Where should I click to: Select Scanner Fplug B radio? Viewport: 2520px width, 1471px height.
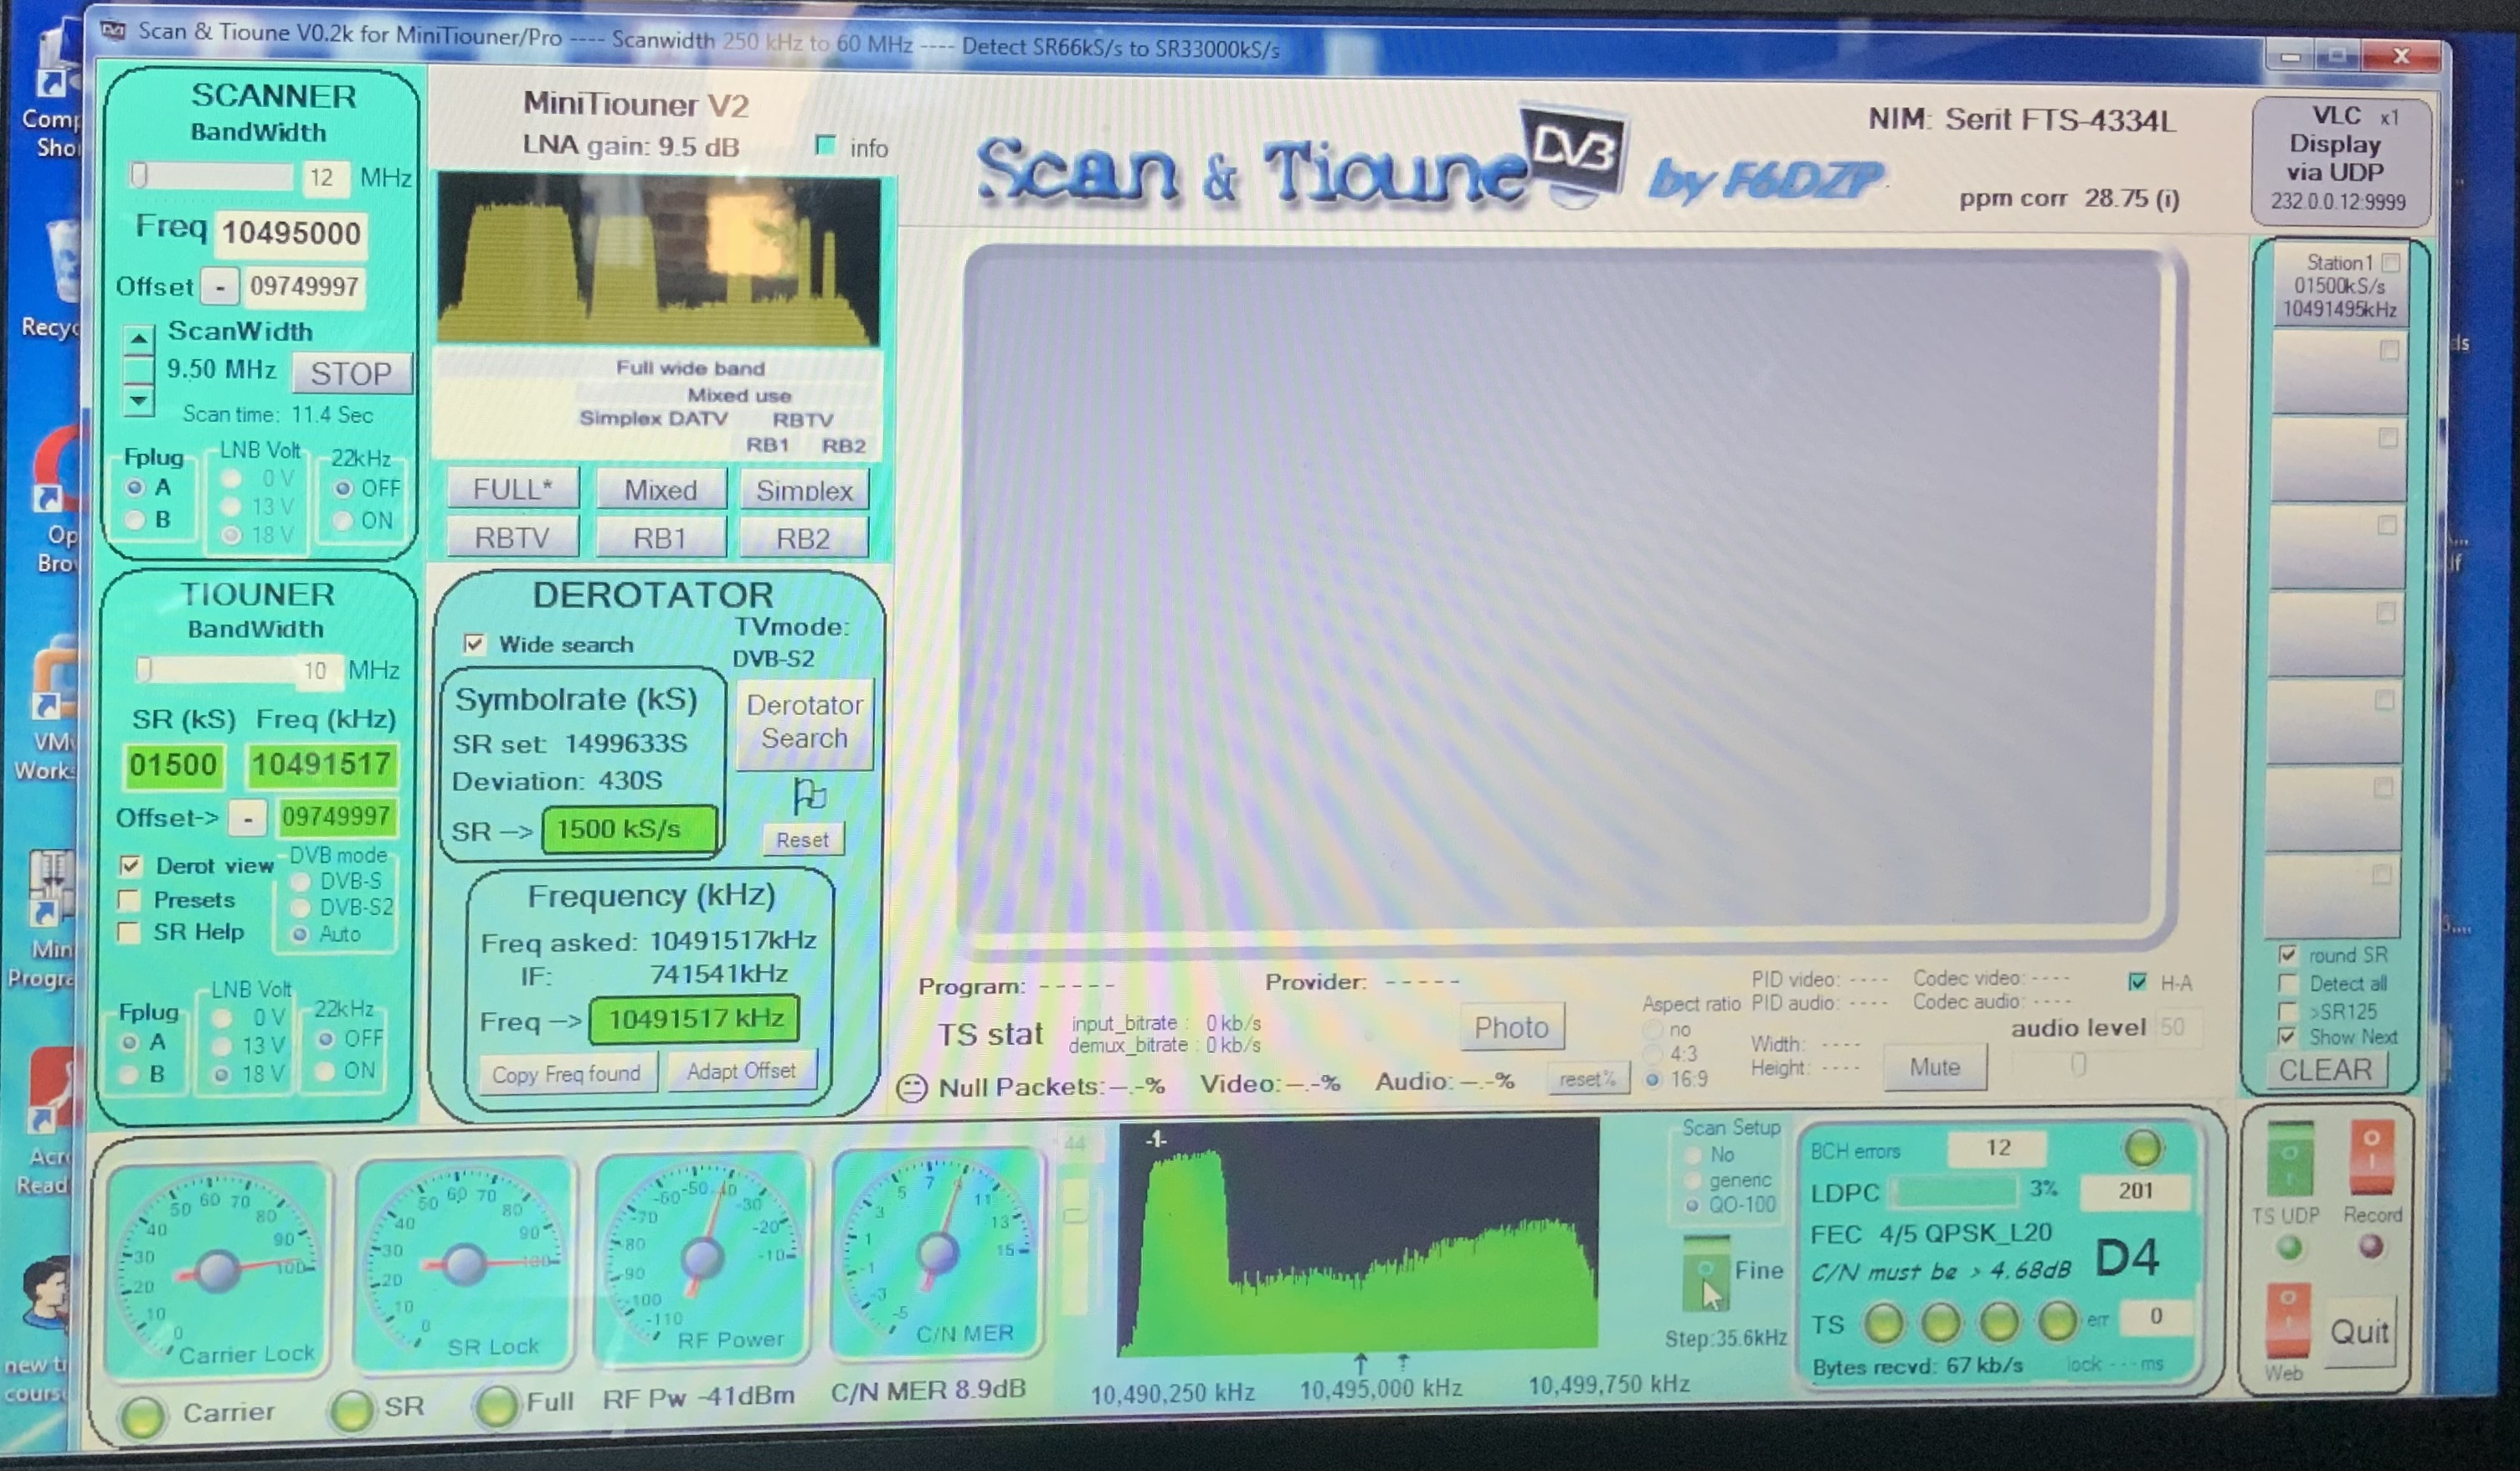tap(134, 520)
